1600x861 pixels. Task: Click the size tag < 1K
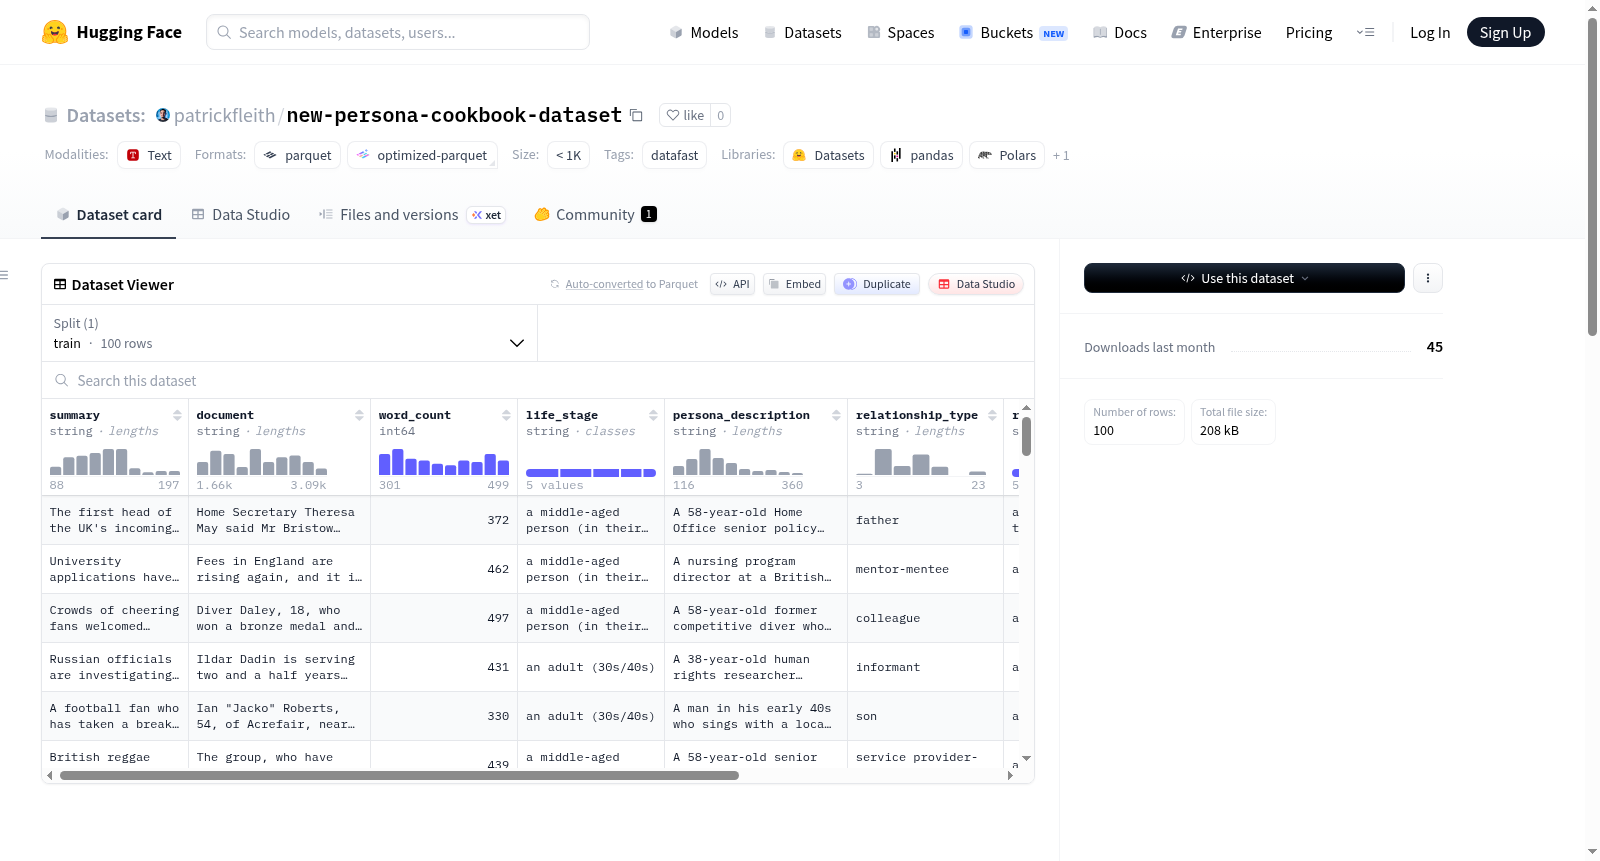[568, 155]
